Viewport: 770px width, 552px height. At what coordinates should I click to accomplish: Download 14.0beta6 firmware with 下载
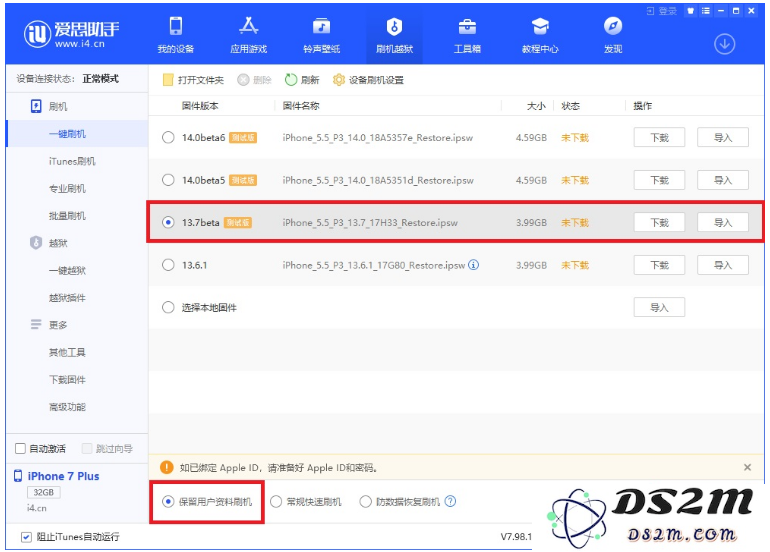point(659,138)
